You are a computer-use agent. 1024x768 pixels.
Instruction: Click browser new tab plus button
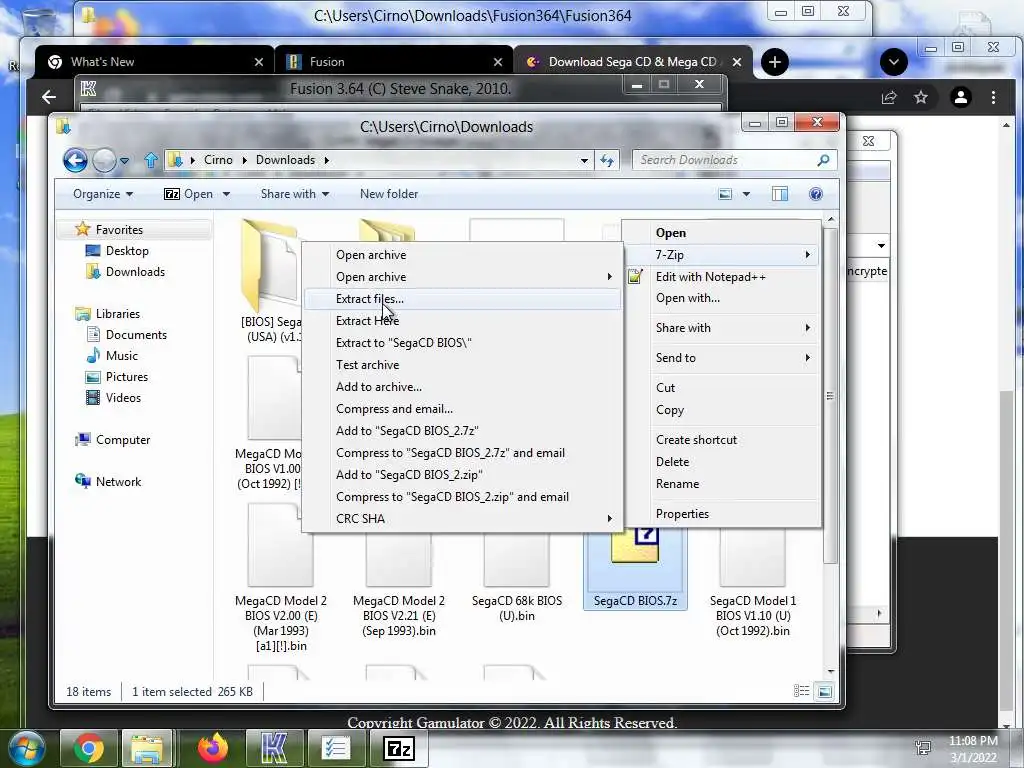point(775,62)
